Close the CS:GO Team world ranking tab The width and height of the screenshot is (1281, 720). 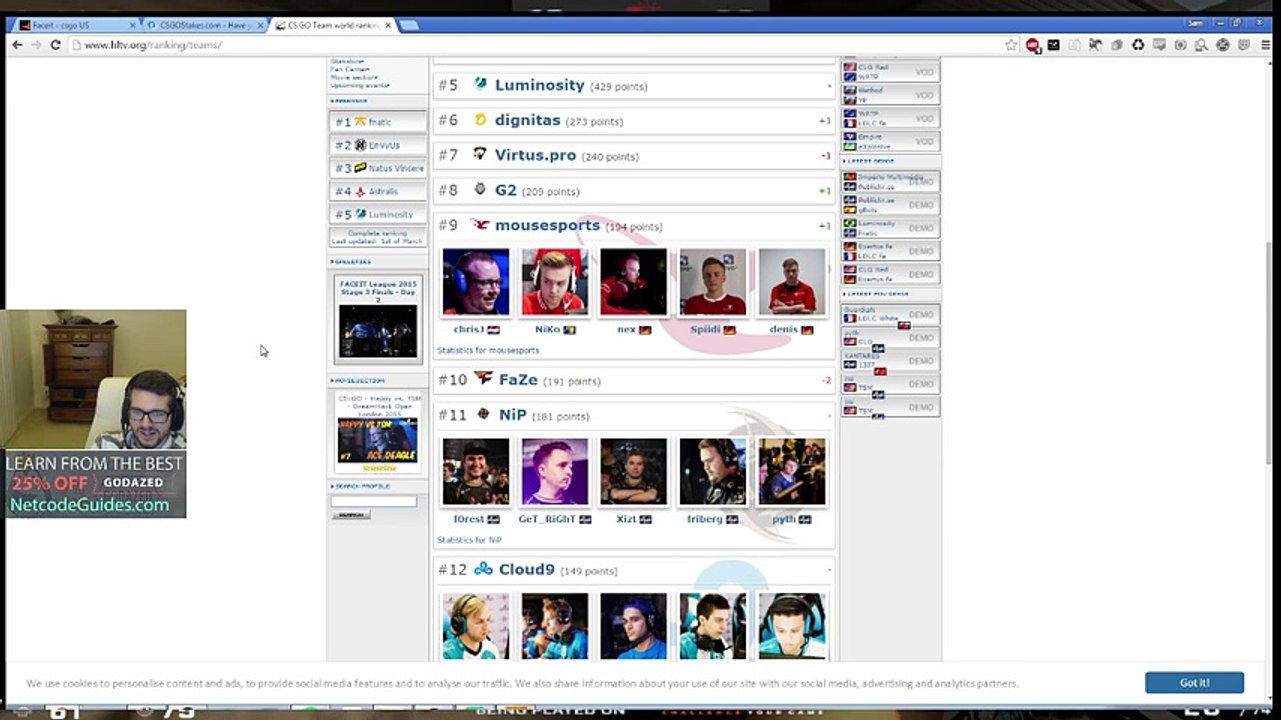[388, 25]
